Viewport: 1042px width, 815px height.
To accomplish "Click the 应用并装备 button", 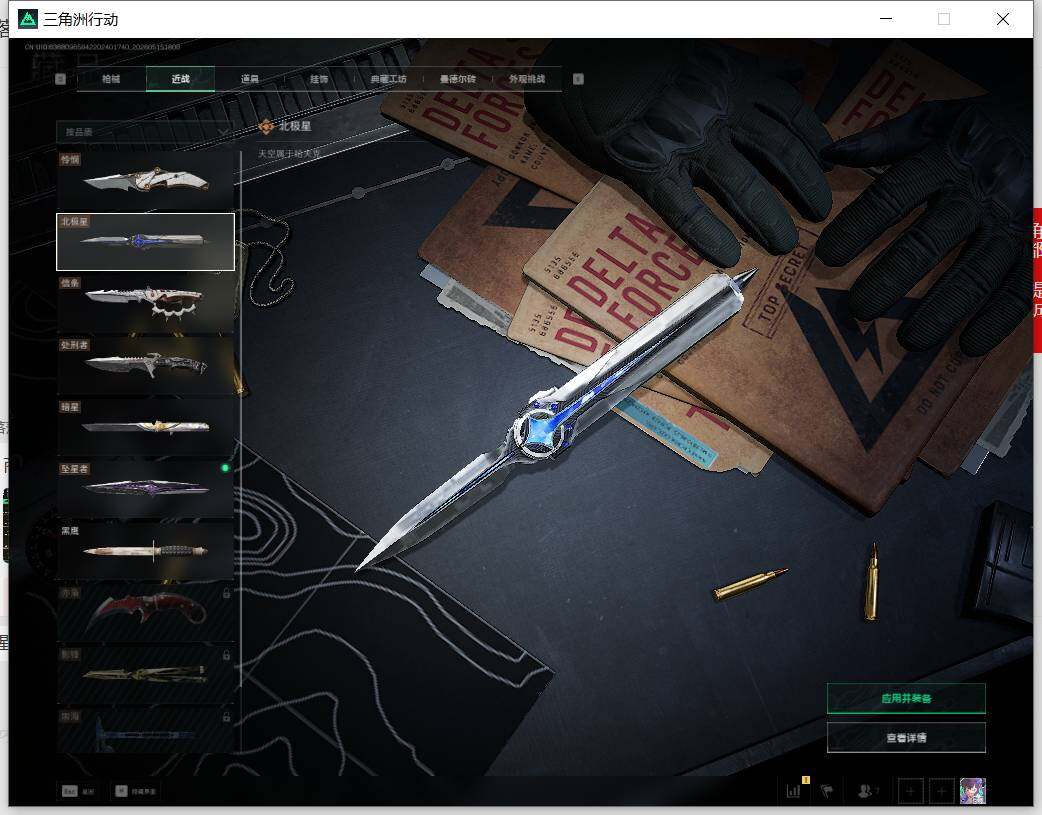I will (906, 698).
